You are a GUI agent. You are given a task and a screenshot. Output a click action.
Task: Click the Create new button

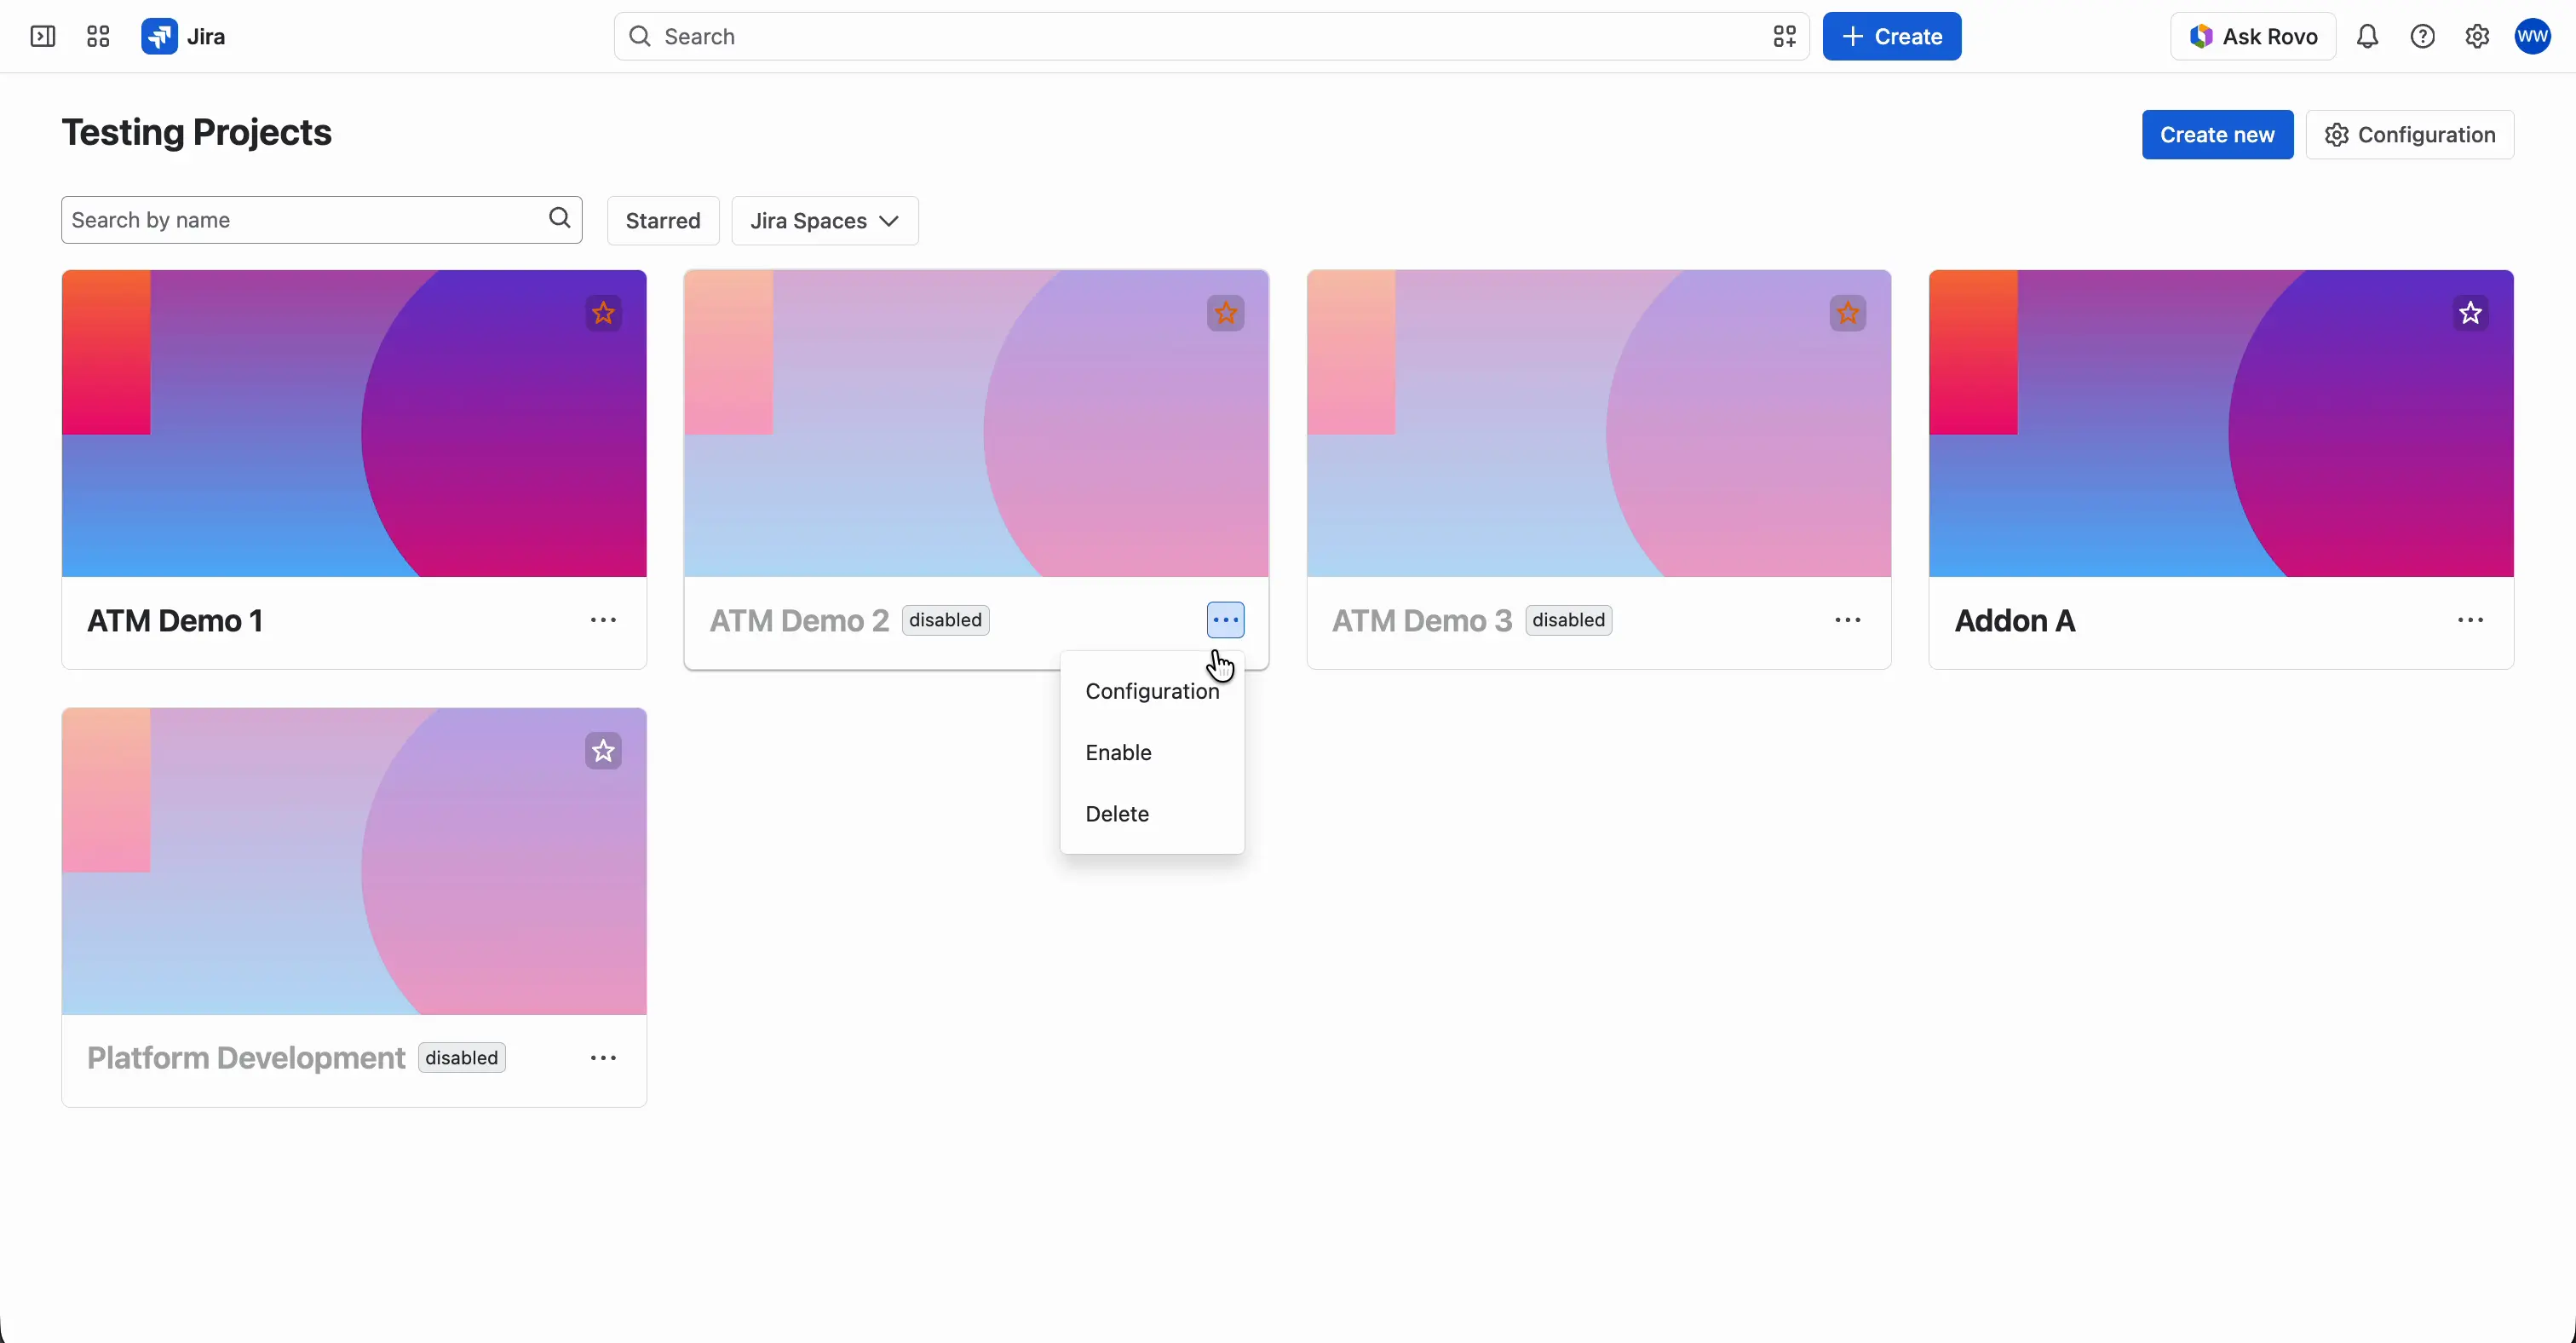point(2217,135)
